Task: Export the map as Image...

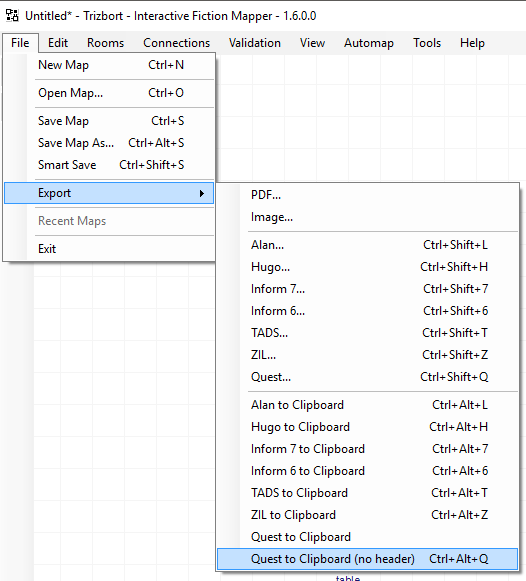Action: click(x=367, y=217)
